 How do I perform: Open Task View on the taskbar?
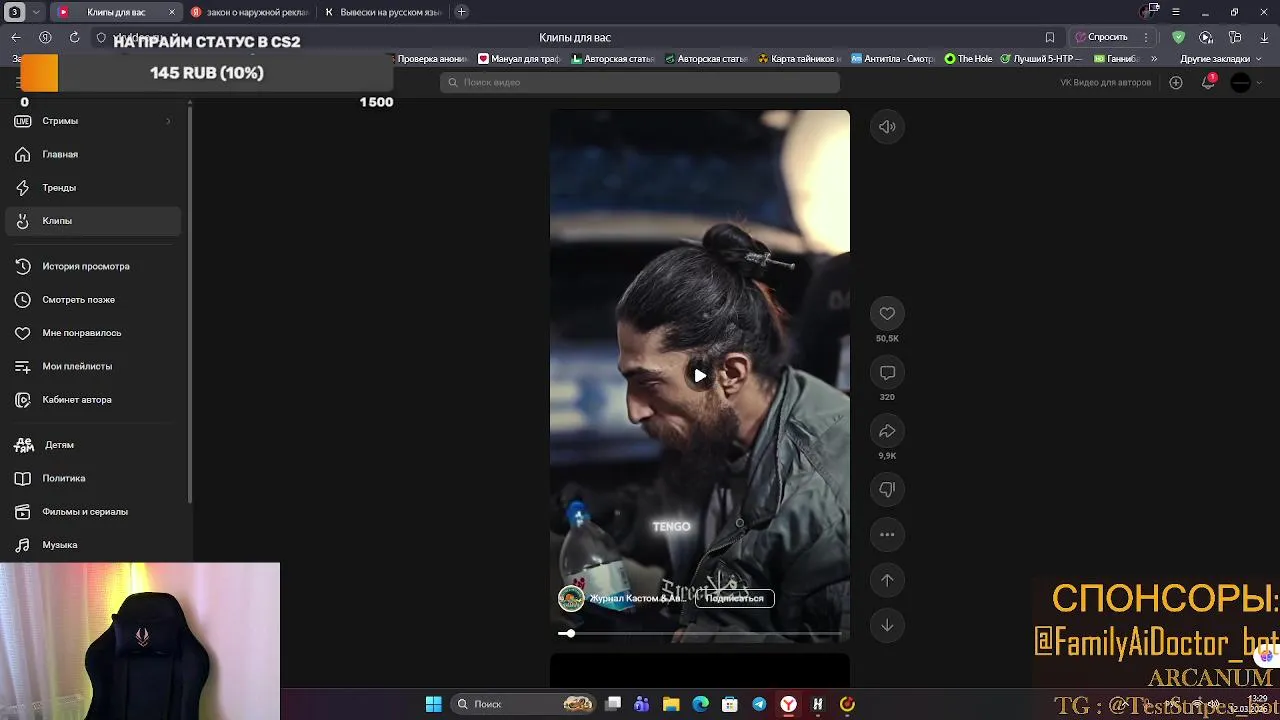coord(613,704)
